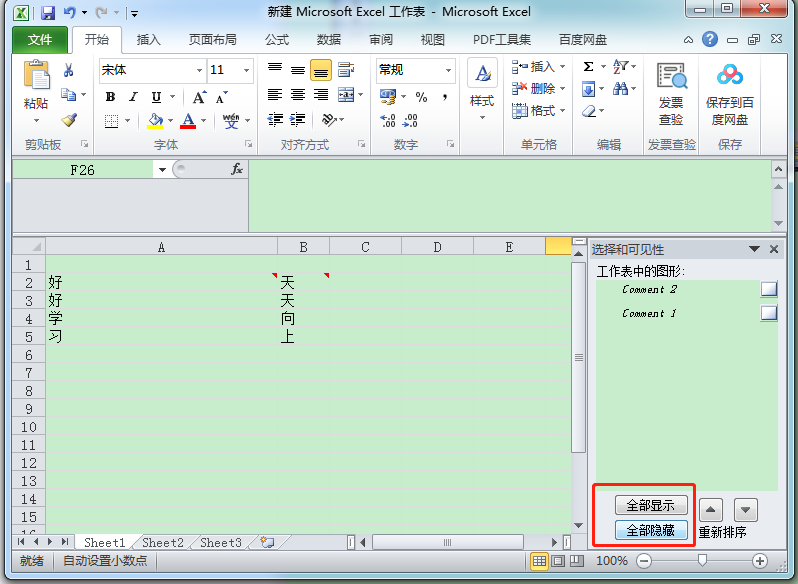Image resolution: width=798 pixels, height=584 pixels.
Task: Align text right
Action: tap(321, 95)
